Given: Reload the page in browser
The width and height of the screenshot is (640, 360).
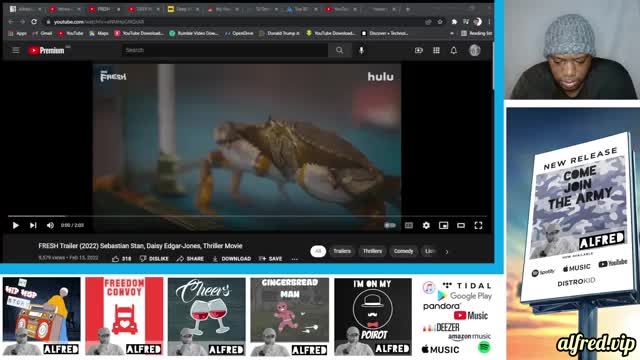Looking at the screenshot, I should point(34,22).
